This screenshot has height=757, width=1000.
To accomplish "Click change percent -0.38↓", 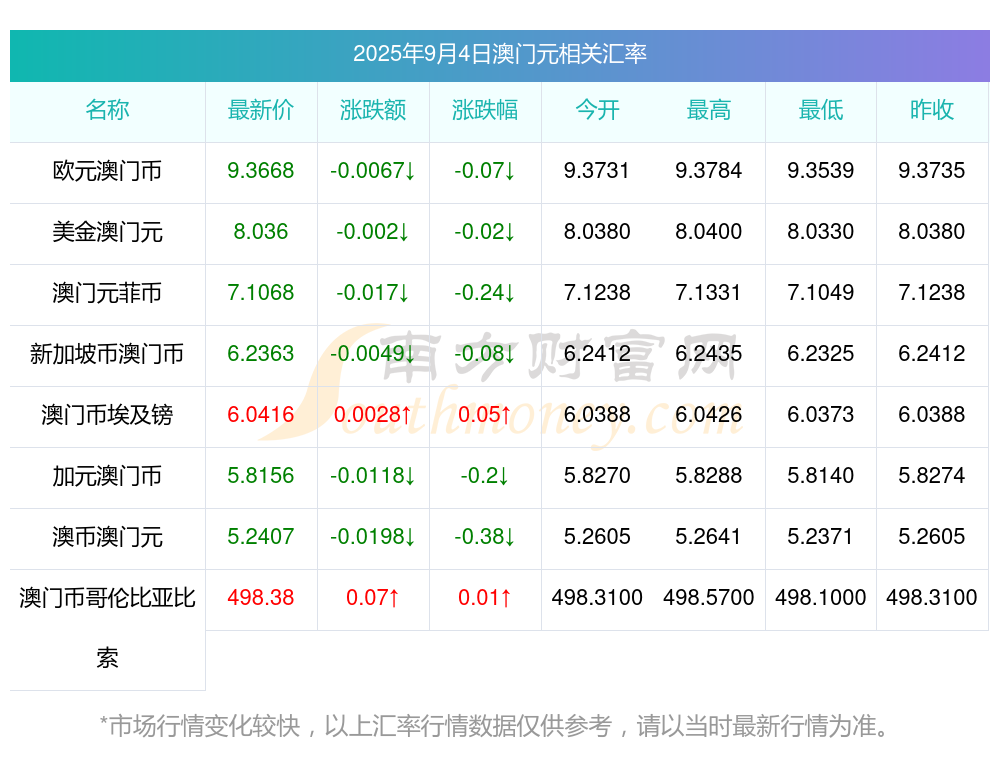I will click(485, 536).
